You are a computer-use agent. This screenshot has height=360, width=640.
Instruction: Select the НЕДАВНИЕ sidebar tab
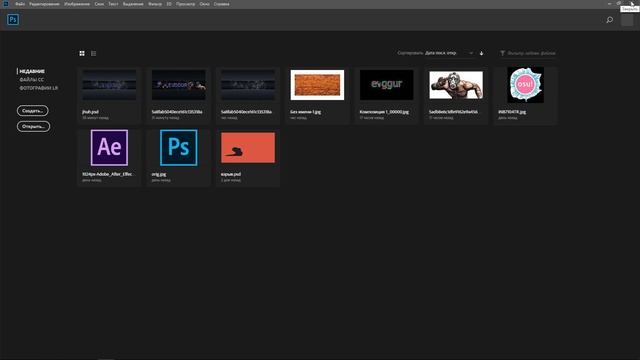pyautogui.click(x=32, y=71)
